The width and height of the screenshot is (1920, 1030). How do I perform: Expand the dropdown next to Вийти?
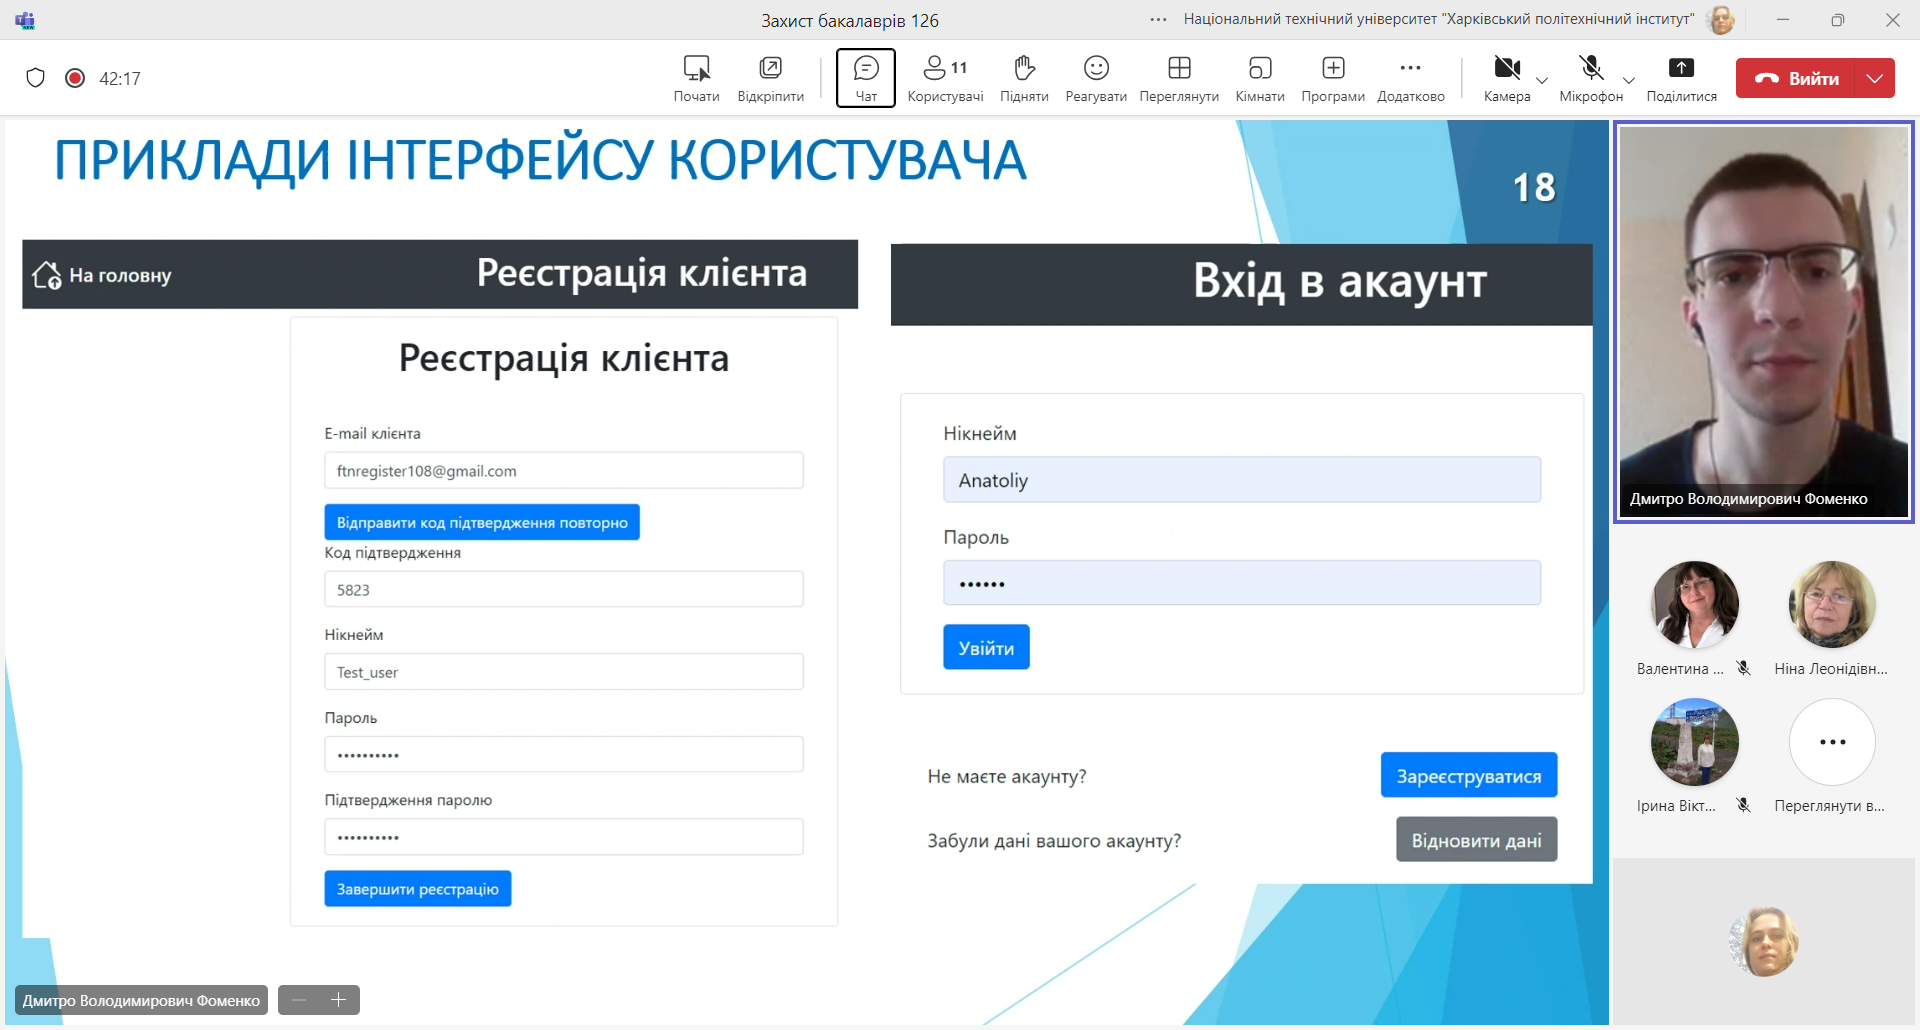1875,78
